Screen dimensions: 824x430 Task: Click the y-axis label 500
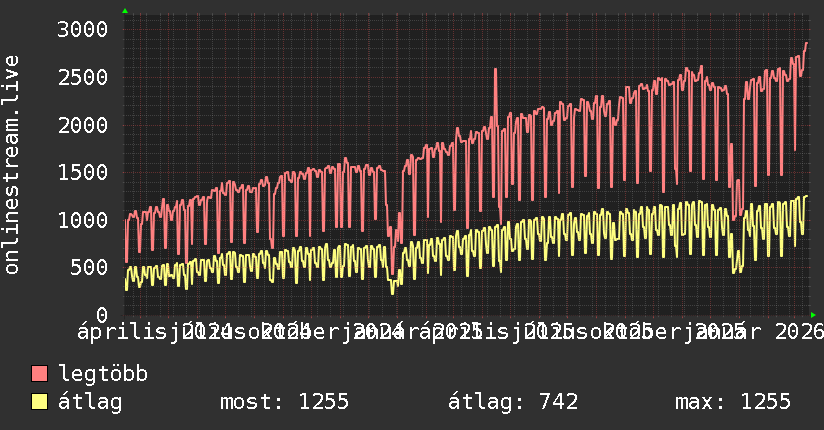coord(89,268)
